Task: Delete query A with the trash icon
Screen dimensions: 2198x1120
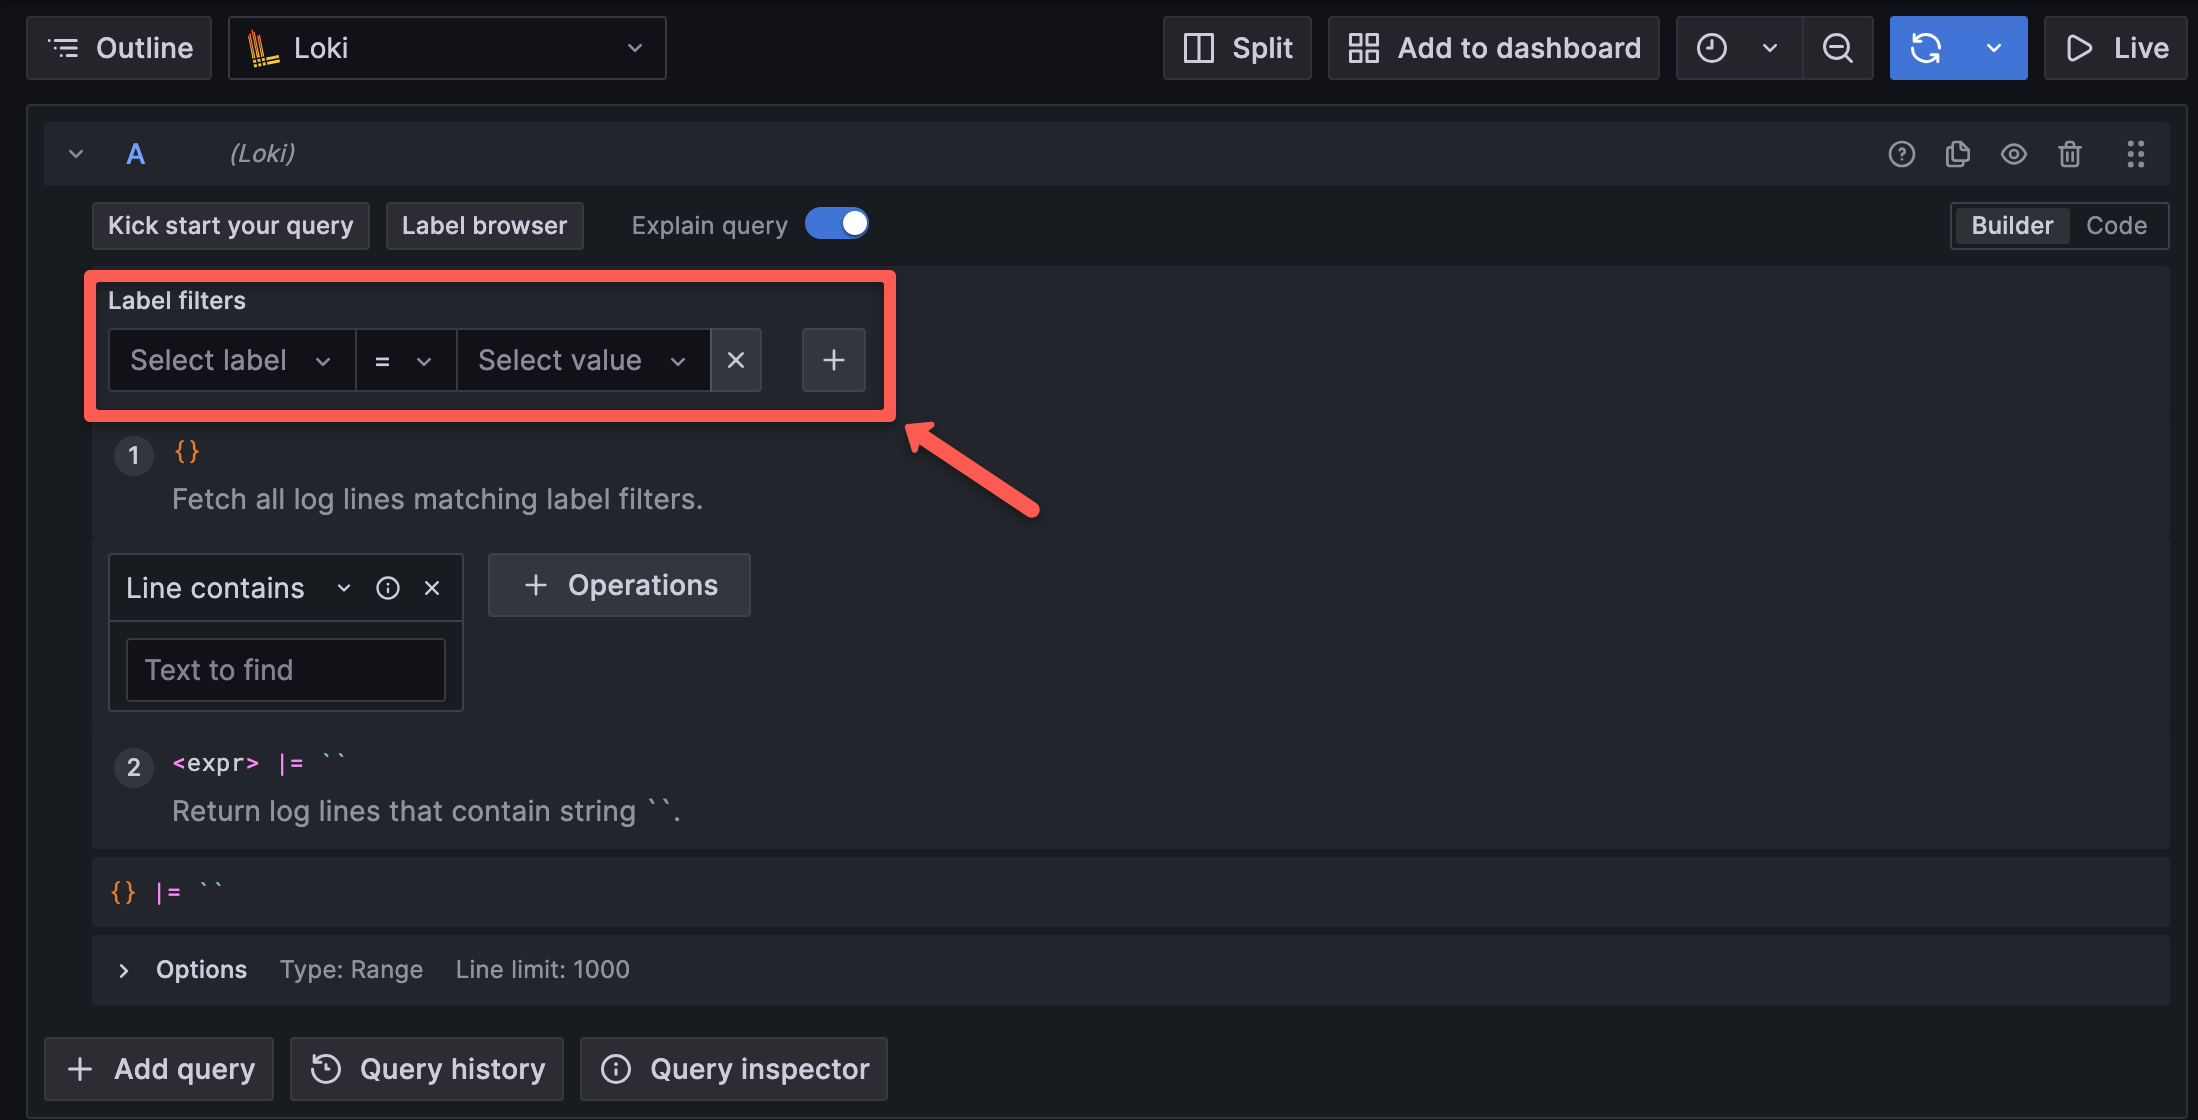Action: point(2070,154)
